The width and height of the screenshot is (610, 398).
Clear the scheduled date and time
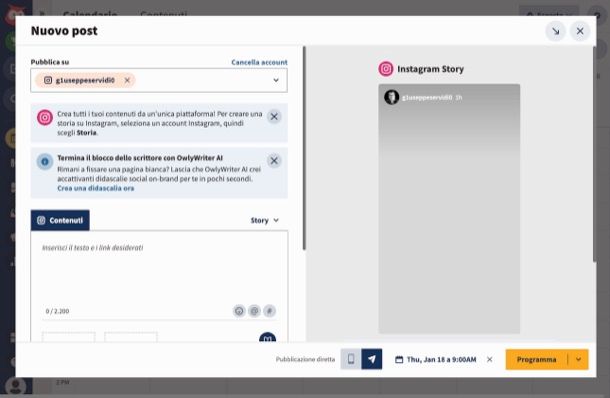click(x=490, y=359)
